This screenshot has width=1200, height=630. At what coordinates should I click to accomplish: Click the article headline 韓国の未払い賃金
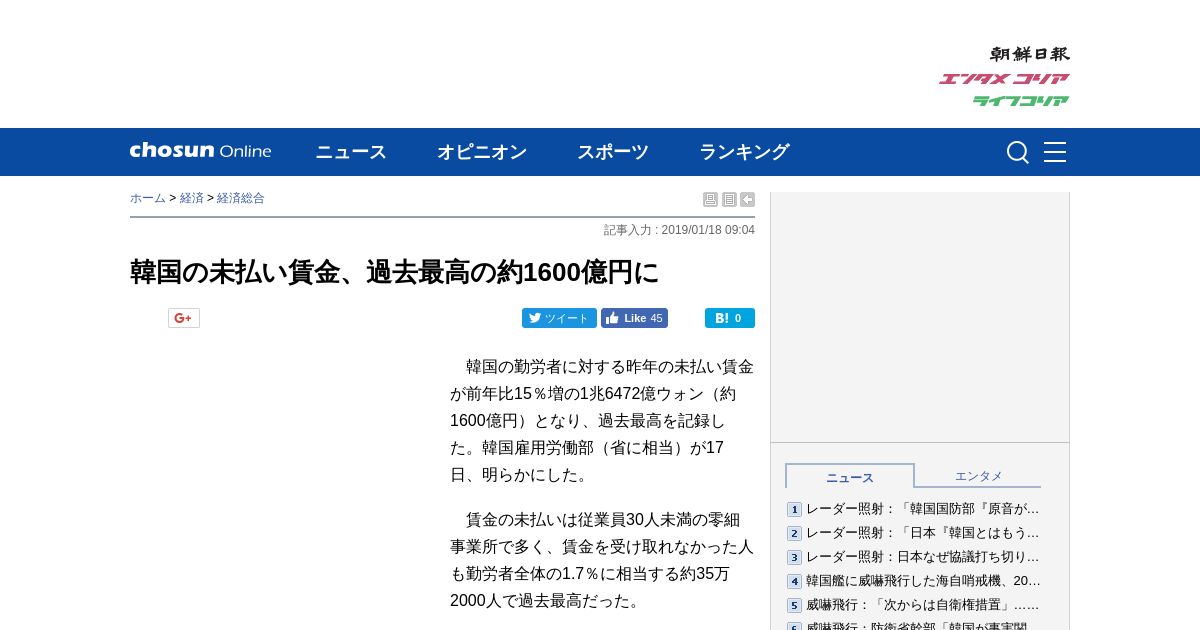395,272
